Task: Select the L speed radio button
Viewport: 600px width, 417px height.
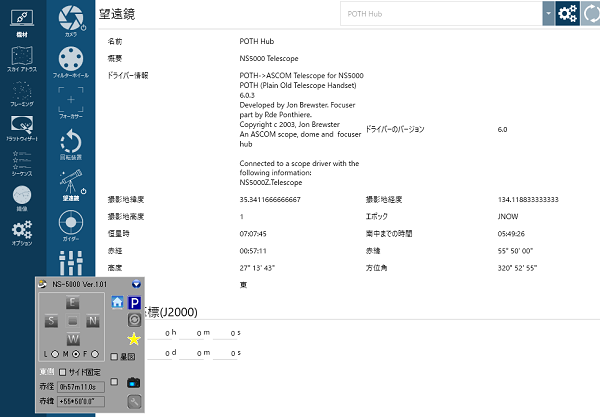Action: (x=55, y=354)
